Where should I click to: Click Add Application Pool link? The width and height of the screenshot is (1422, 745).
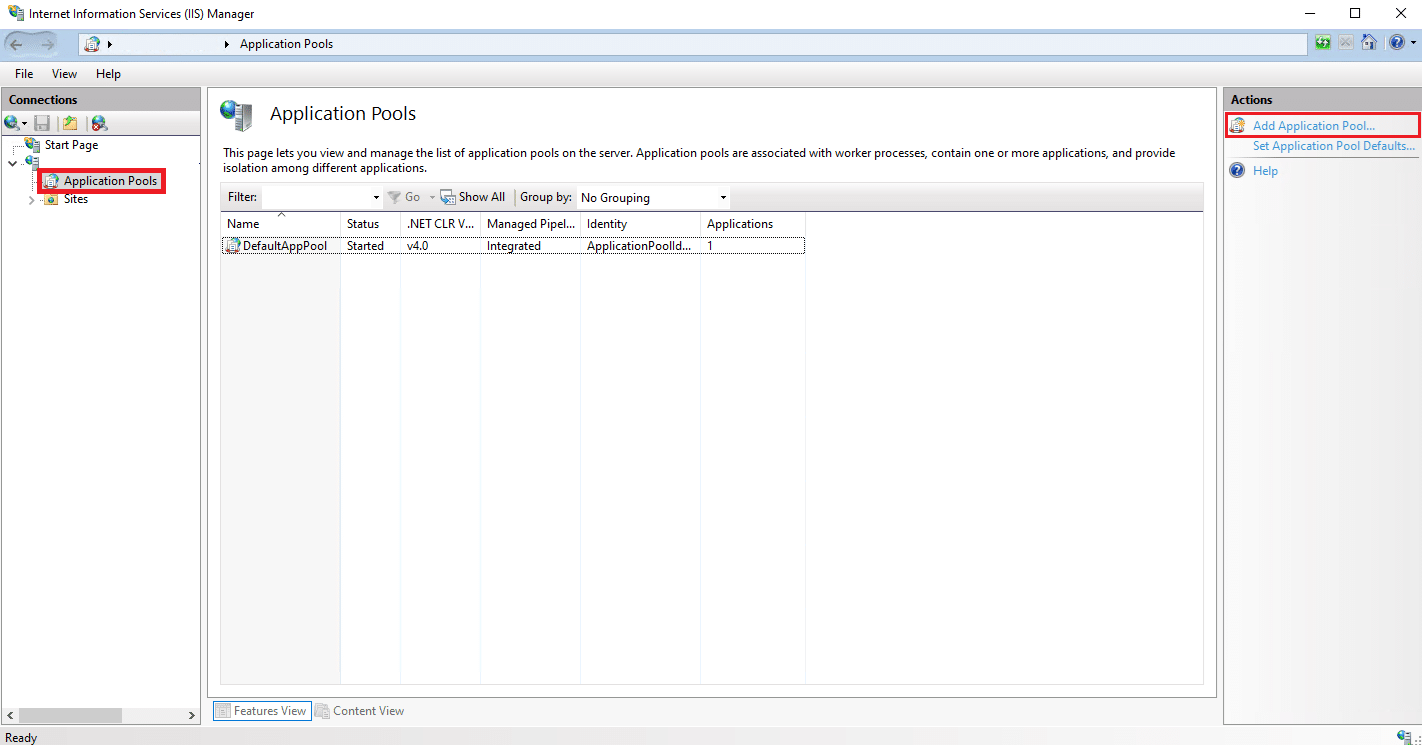[1313, 126]
